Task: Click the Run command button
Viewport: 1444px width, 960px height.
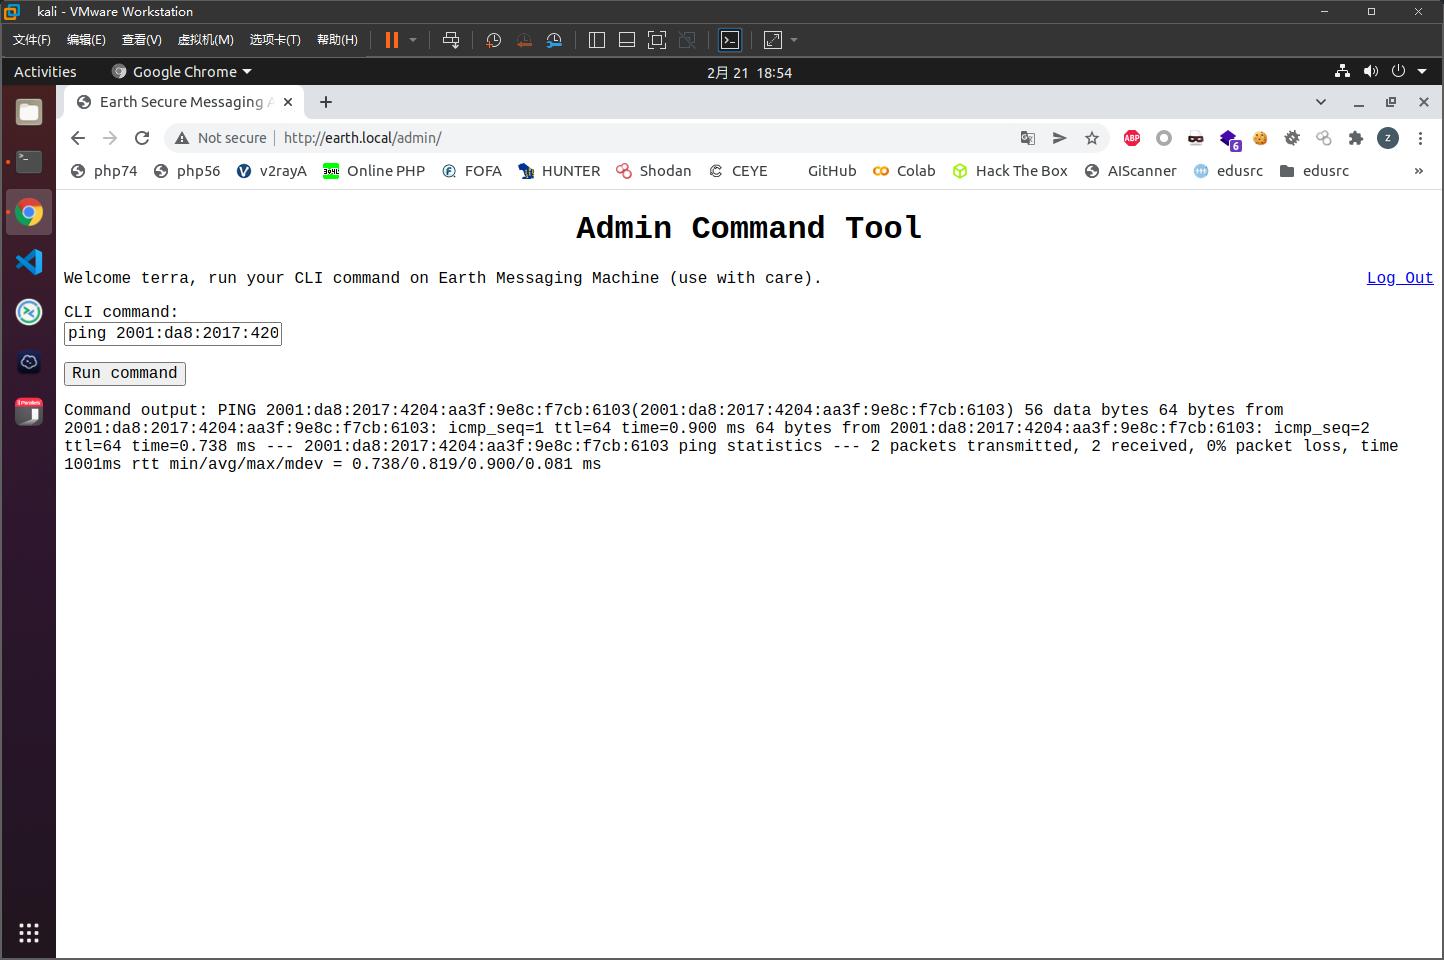Action: [x=125, y=373]
